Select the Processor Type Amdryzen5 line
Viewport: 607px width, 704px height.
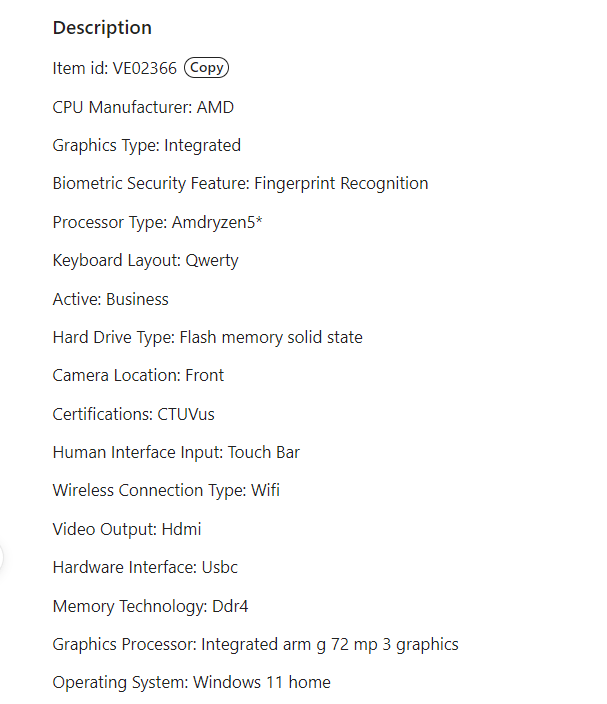[x=157, y=222]
